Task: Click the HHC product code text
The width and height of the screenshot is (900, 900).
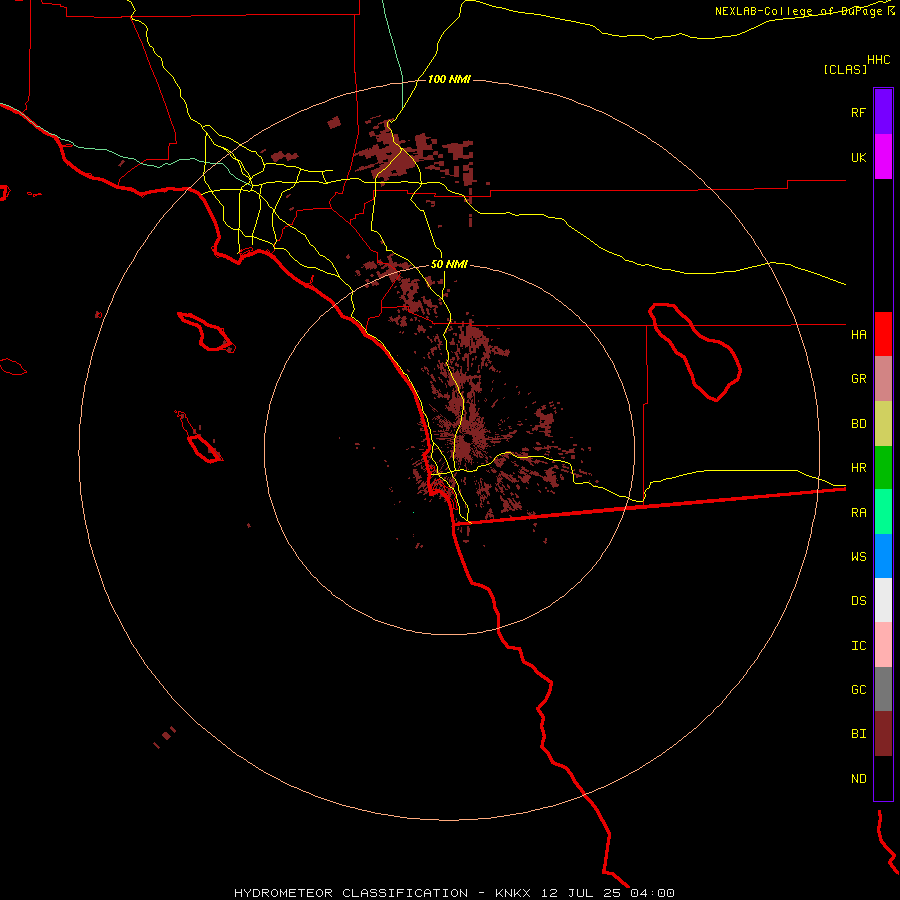Action: [x=879, y=60]
